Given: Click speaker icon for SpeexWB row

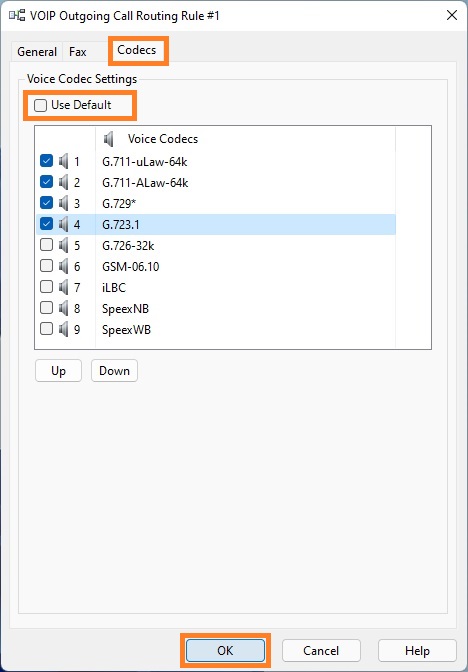Looking at the screenshot, I should [63, 329].
